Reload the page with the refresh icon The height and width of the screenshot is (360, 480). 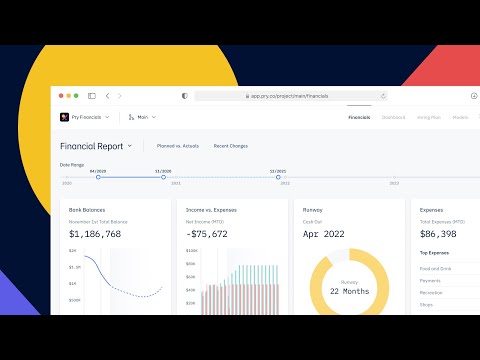pyautogui.click(x=383, y=96)
